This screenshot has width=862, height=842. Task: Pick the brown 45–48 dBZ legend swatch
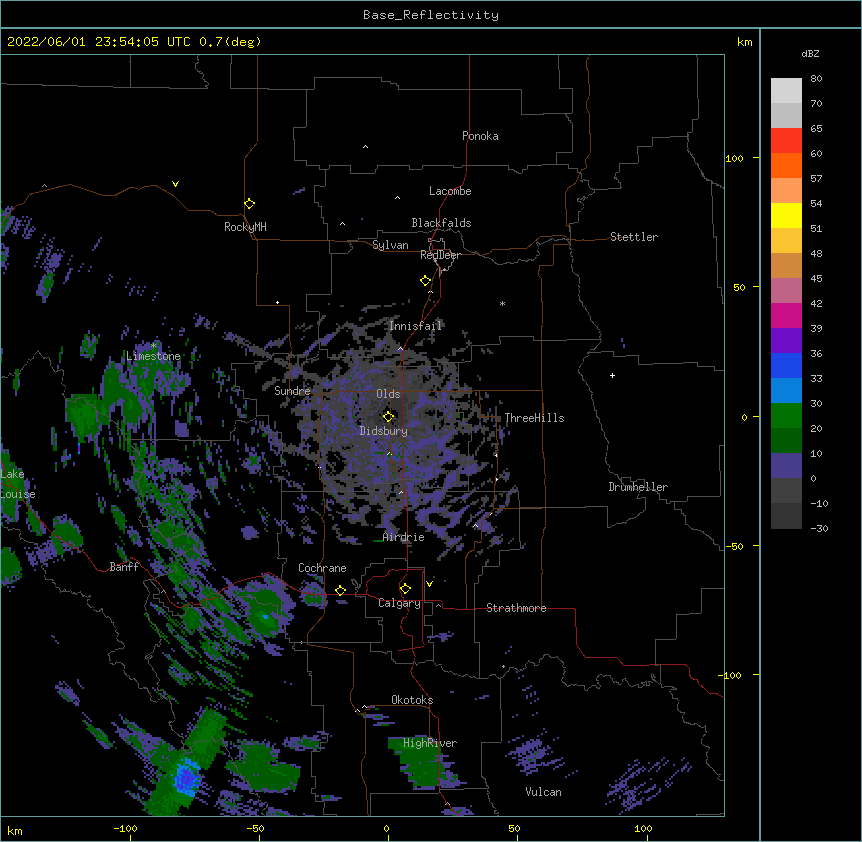786,265
